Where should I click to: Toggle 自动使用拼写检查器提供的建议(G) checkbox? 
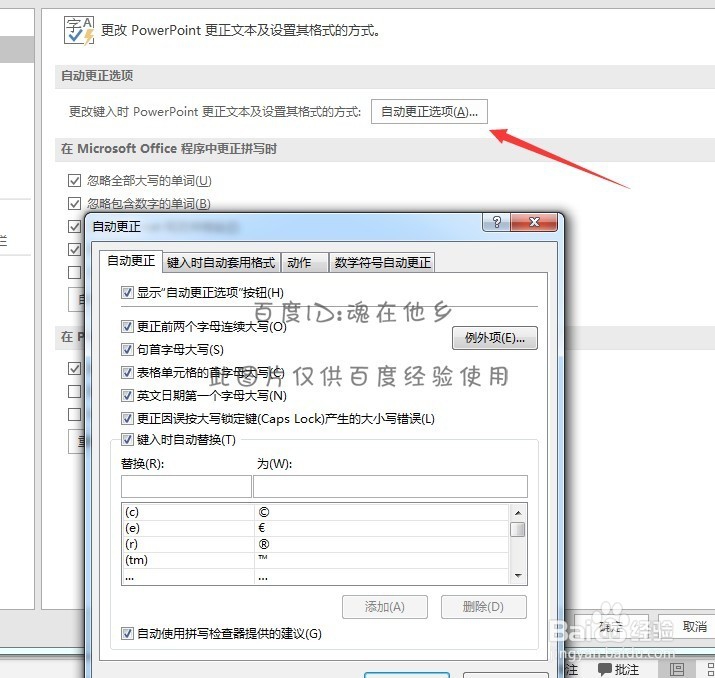(x=127, y=633)
